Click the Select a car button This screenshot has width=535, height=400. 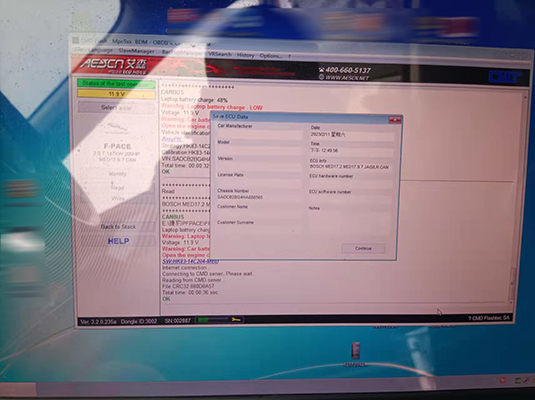coord(116,108)
